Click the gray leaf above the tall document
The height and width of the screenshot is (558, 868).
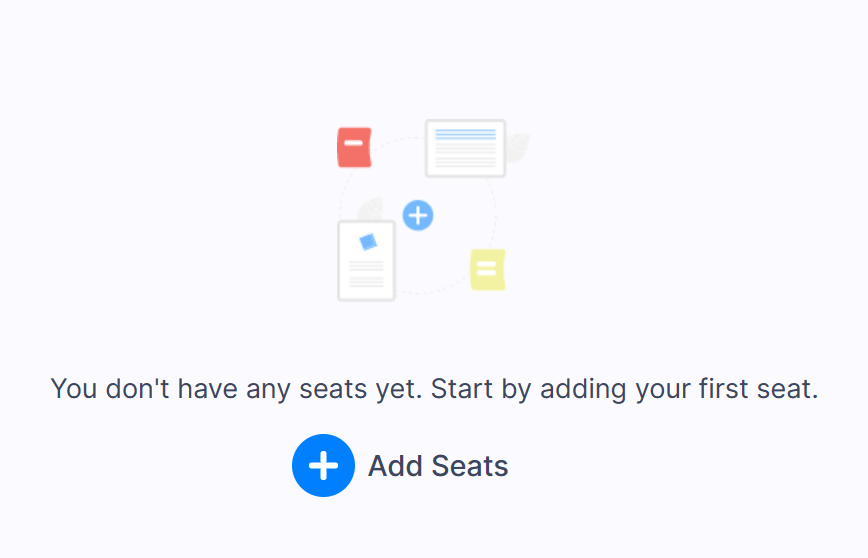pos(371,210)
